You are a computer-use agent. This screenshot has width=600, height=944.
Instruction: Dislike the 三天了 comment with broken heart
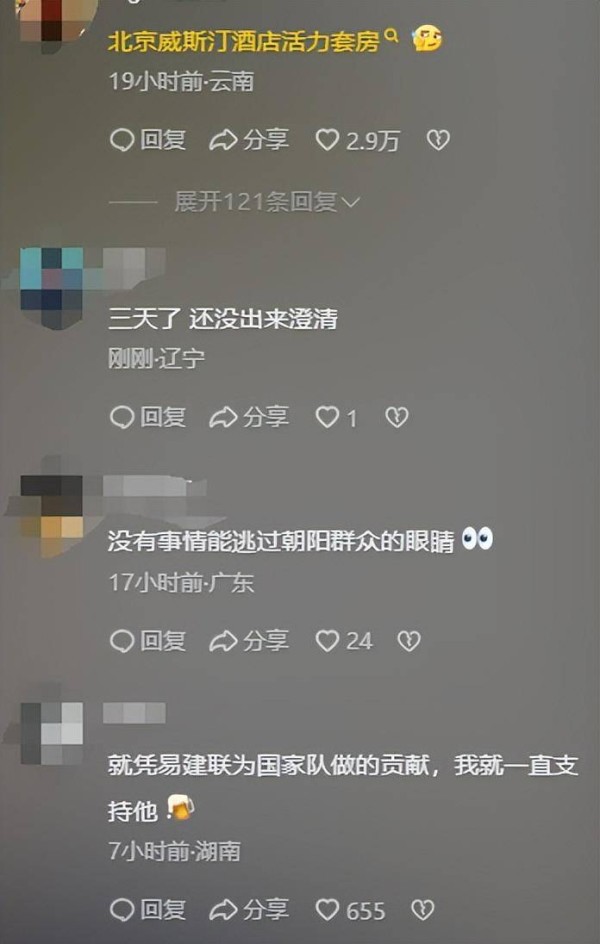pos(397,417)
